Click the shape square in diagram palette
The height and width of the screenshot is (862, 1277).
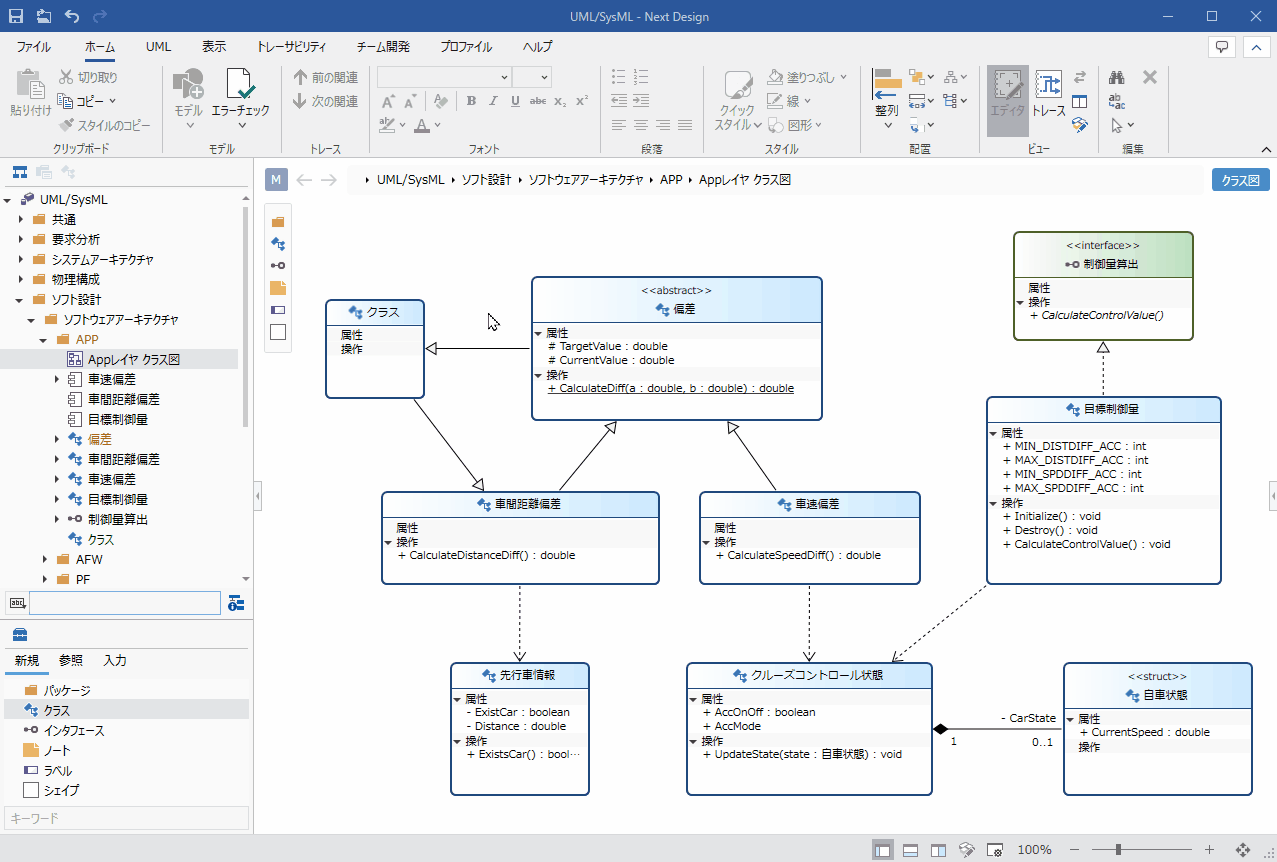click(x=278, y=332)
